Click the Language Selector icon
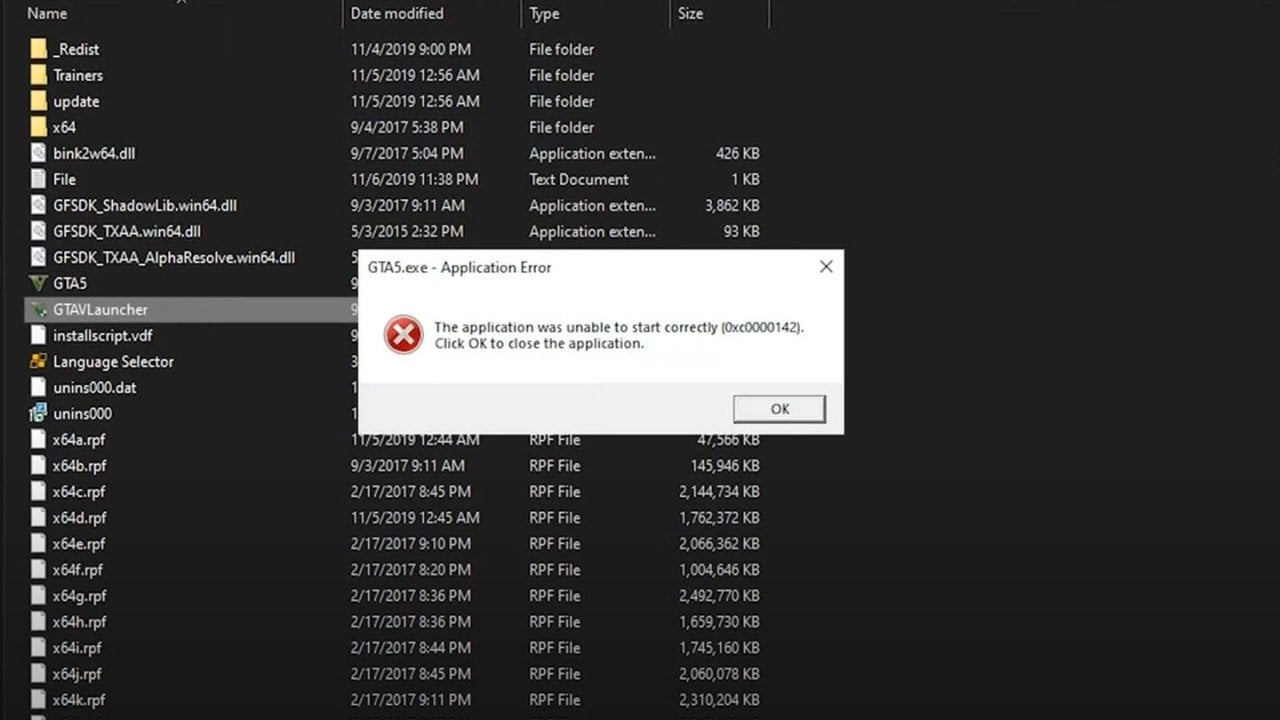 click(x=39, y=362)
